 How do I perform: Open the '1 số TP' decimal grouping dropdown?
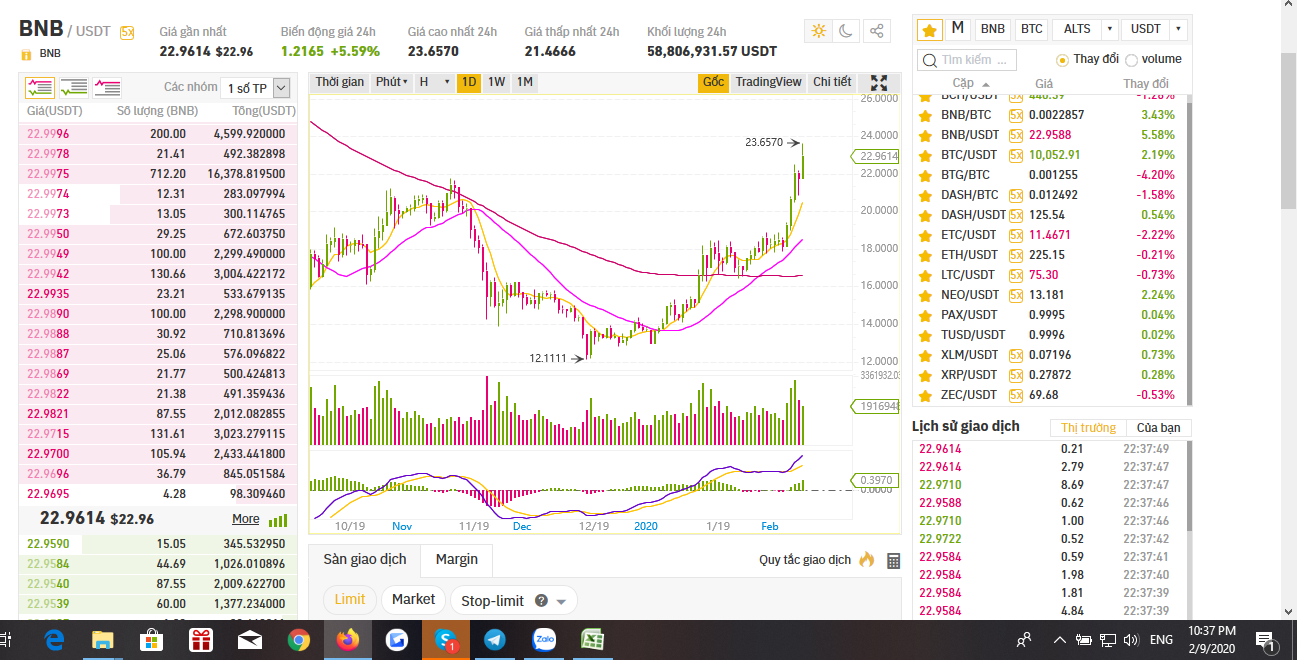click(x=257, y=88)
